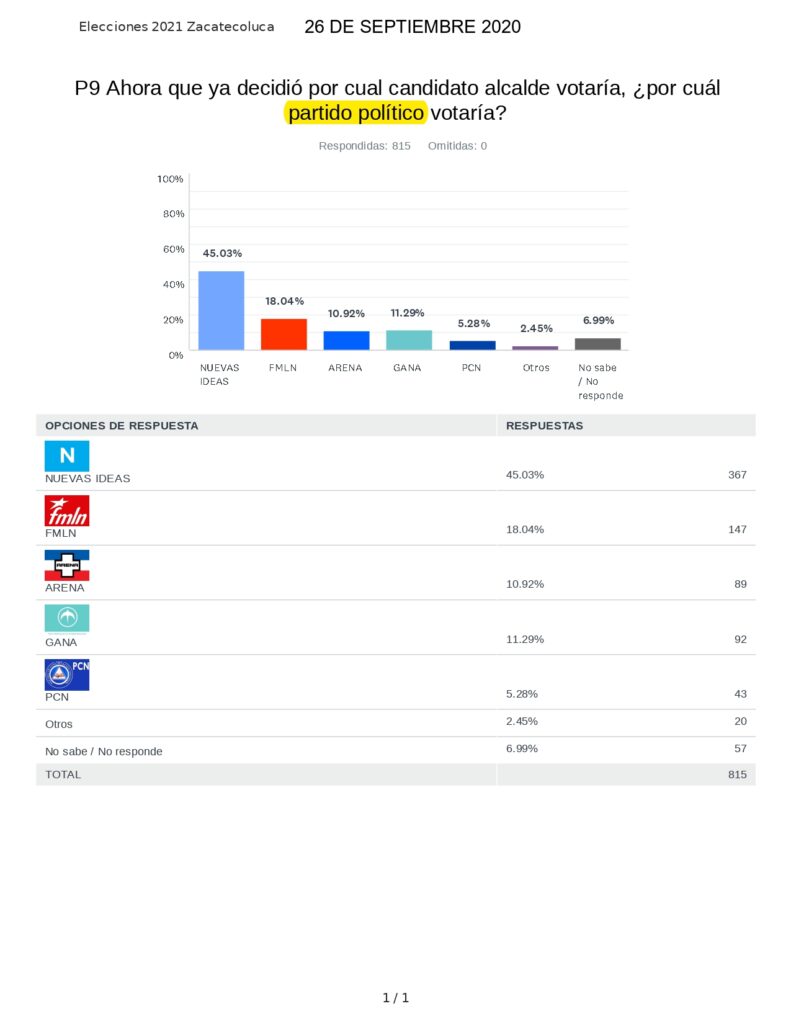Image resolution: width=791 pixels, height=1024 pixels.
Task: Click the page indicator 1 / 1
Action: [x=396, y=997]
